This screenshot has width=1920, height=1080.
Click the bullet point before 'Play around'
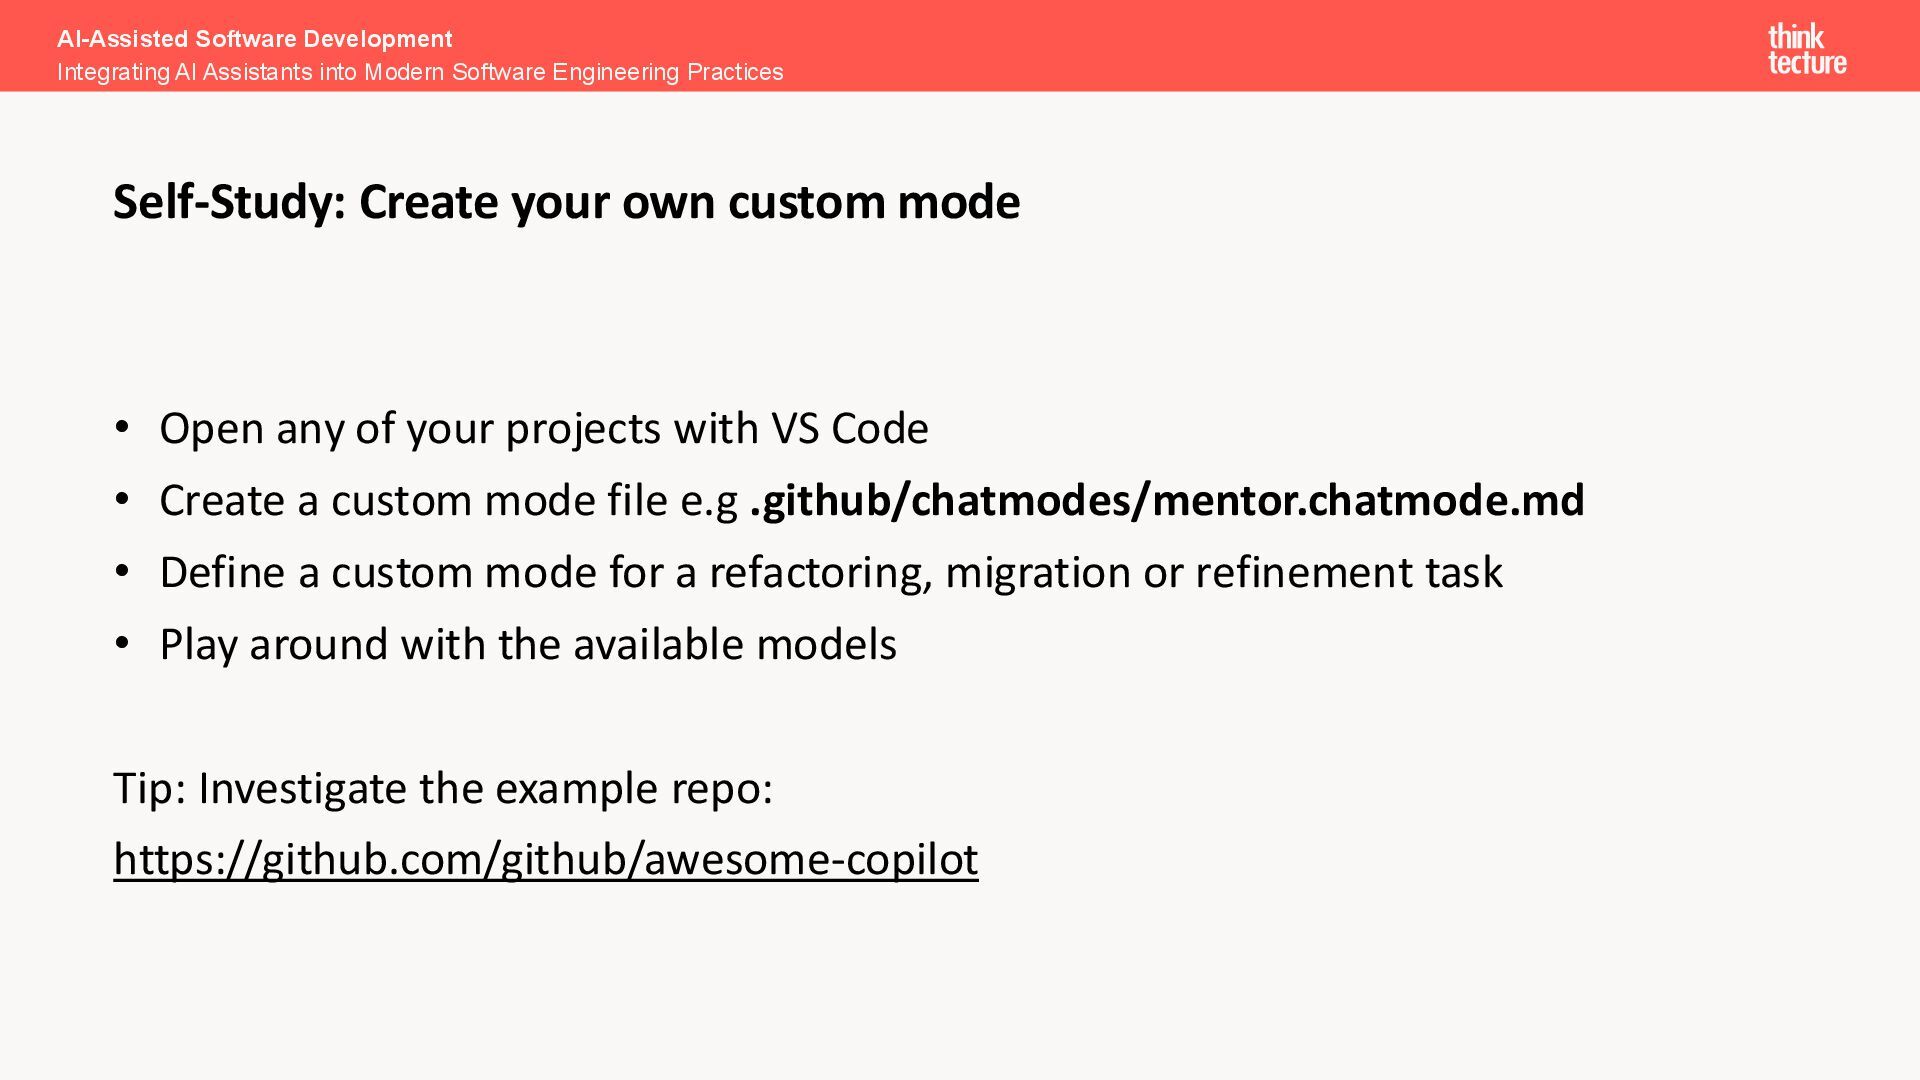pos(122,644)
